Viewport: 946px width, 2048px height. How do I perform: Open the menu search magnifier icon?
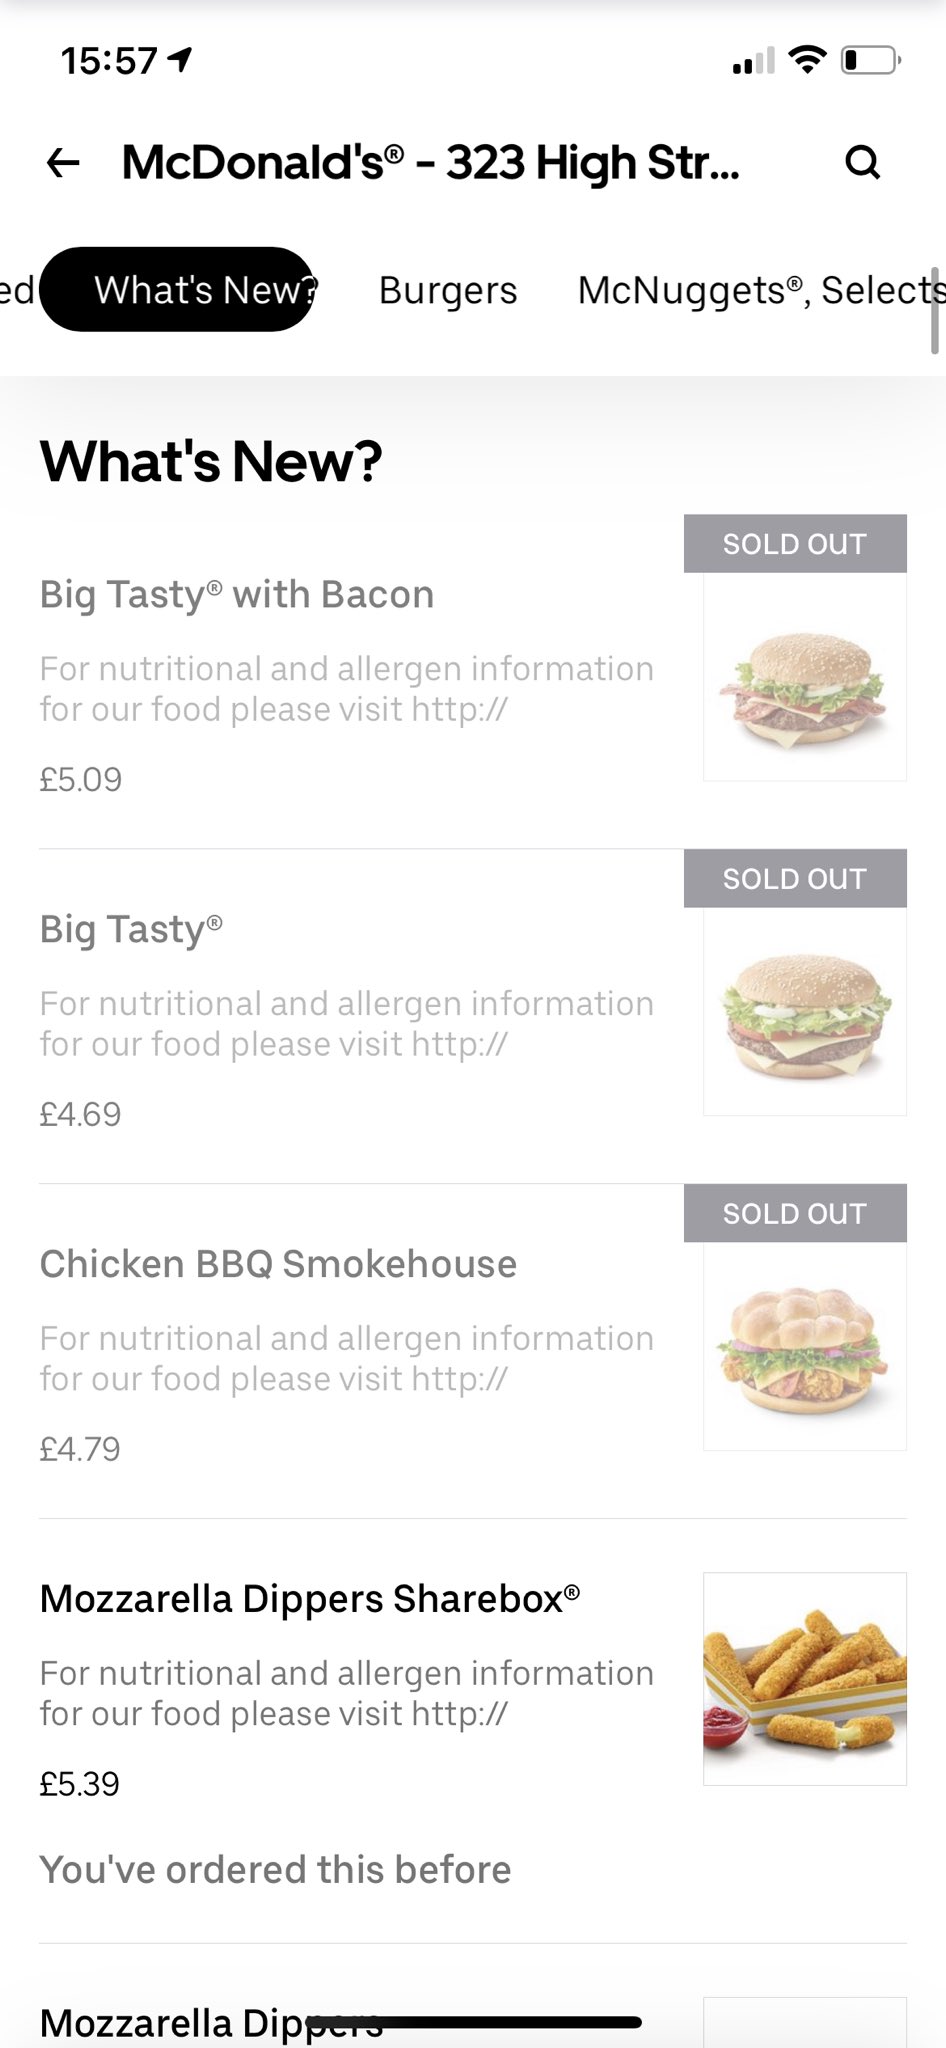(862, 162)
